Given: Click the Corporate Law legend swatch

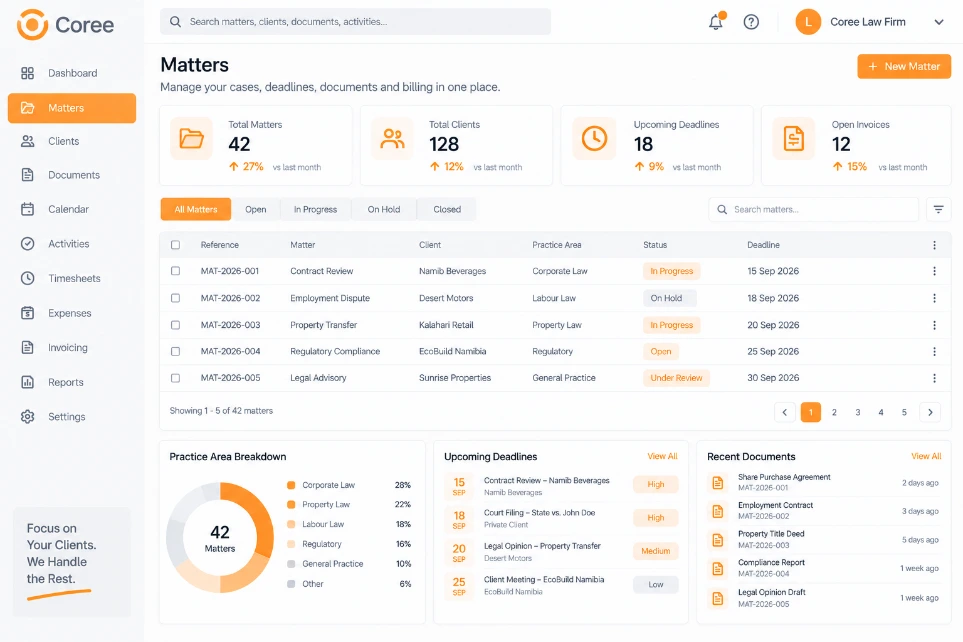Looking at the screenshot, I should pos(291,485).
